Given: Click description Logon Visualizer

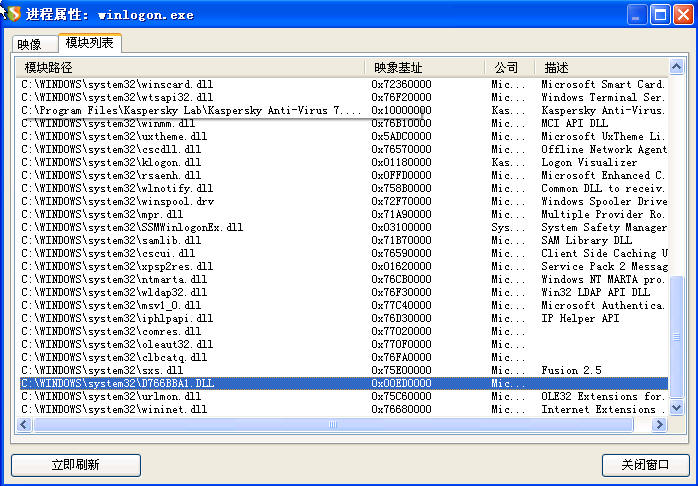Looking at the screenshot, I should (x=589, y=162).
